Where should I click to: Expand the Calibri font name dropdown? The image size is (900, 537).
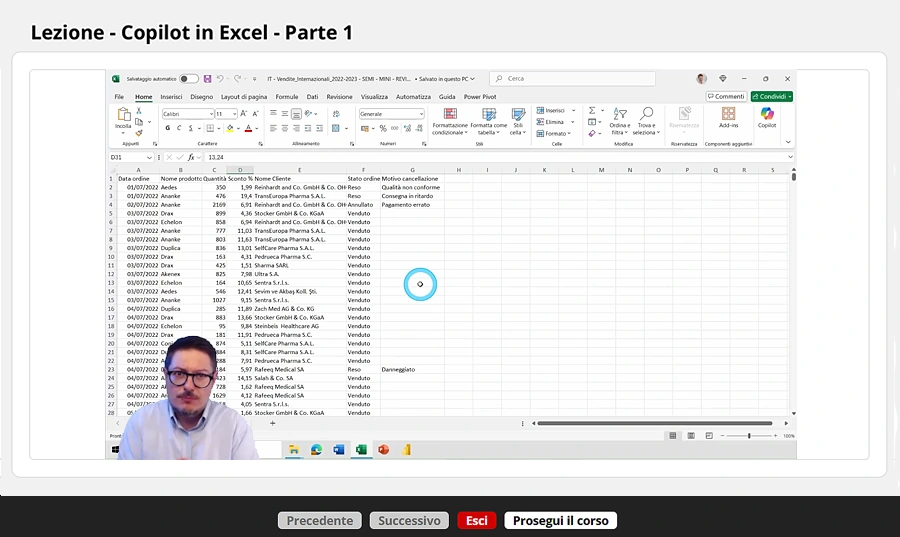tap(211, 114)
